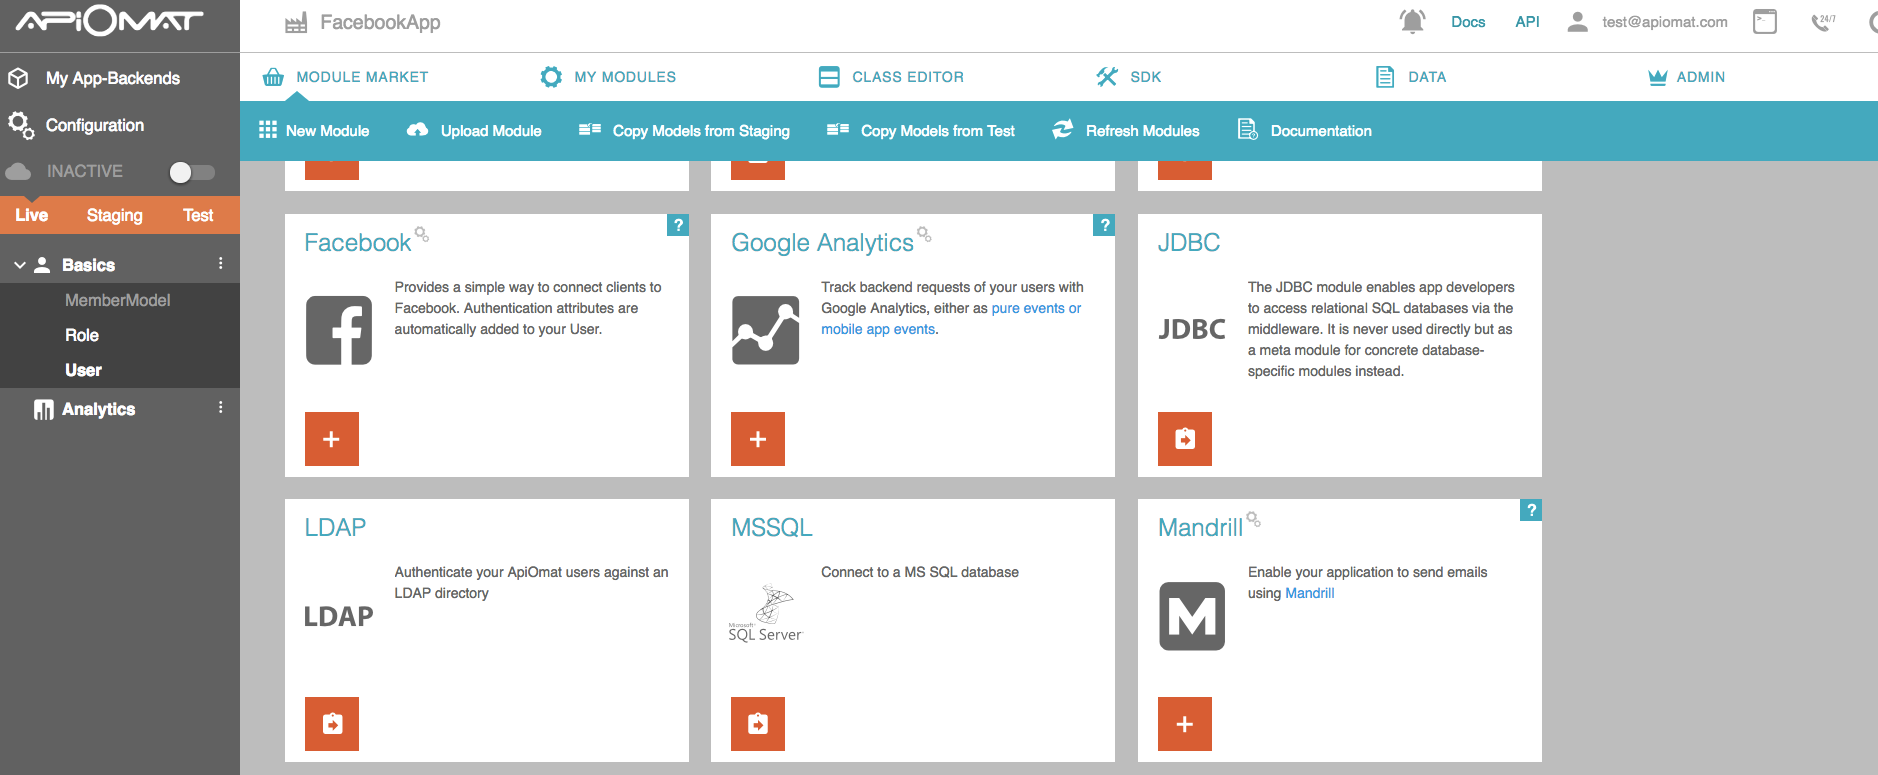
Task: Add the Facebook module with plus button
Action: click(332, 439)
